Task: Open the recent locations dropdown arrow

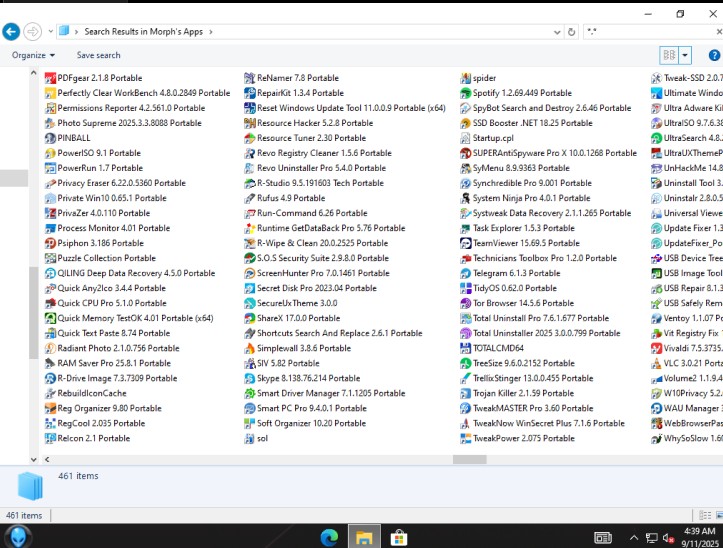Action: pyautogui.click(x=51, y=32)
